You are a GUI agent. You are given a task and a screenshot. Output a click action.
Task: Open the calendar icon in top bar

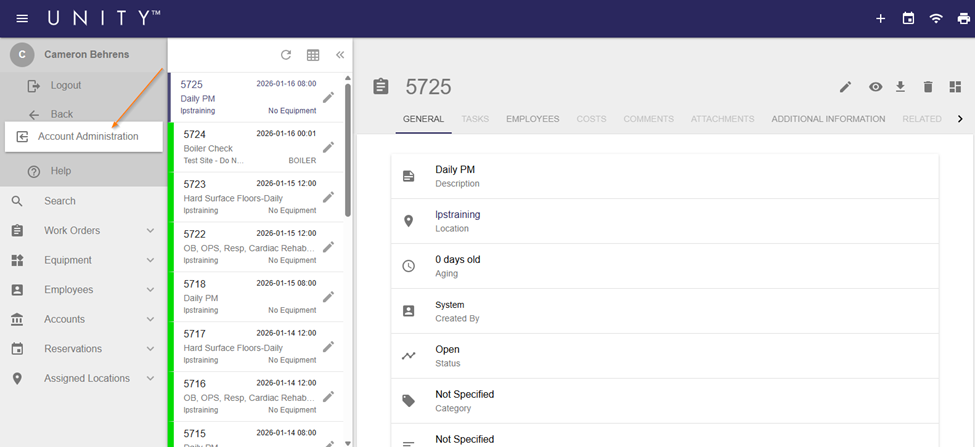908,19
